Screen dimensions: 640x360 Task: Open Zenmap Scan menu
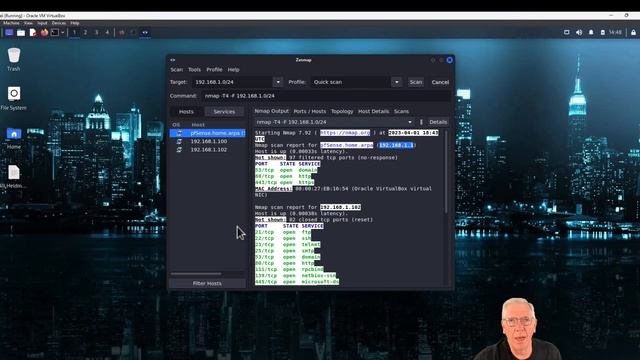[176, 70]
